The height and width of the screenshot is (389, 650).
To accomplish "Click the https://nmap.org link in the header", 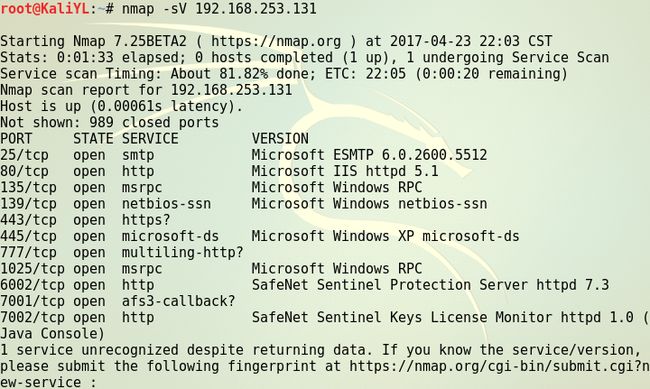I will (x=276, y=41).
